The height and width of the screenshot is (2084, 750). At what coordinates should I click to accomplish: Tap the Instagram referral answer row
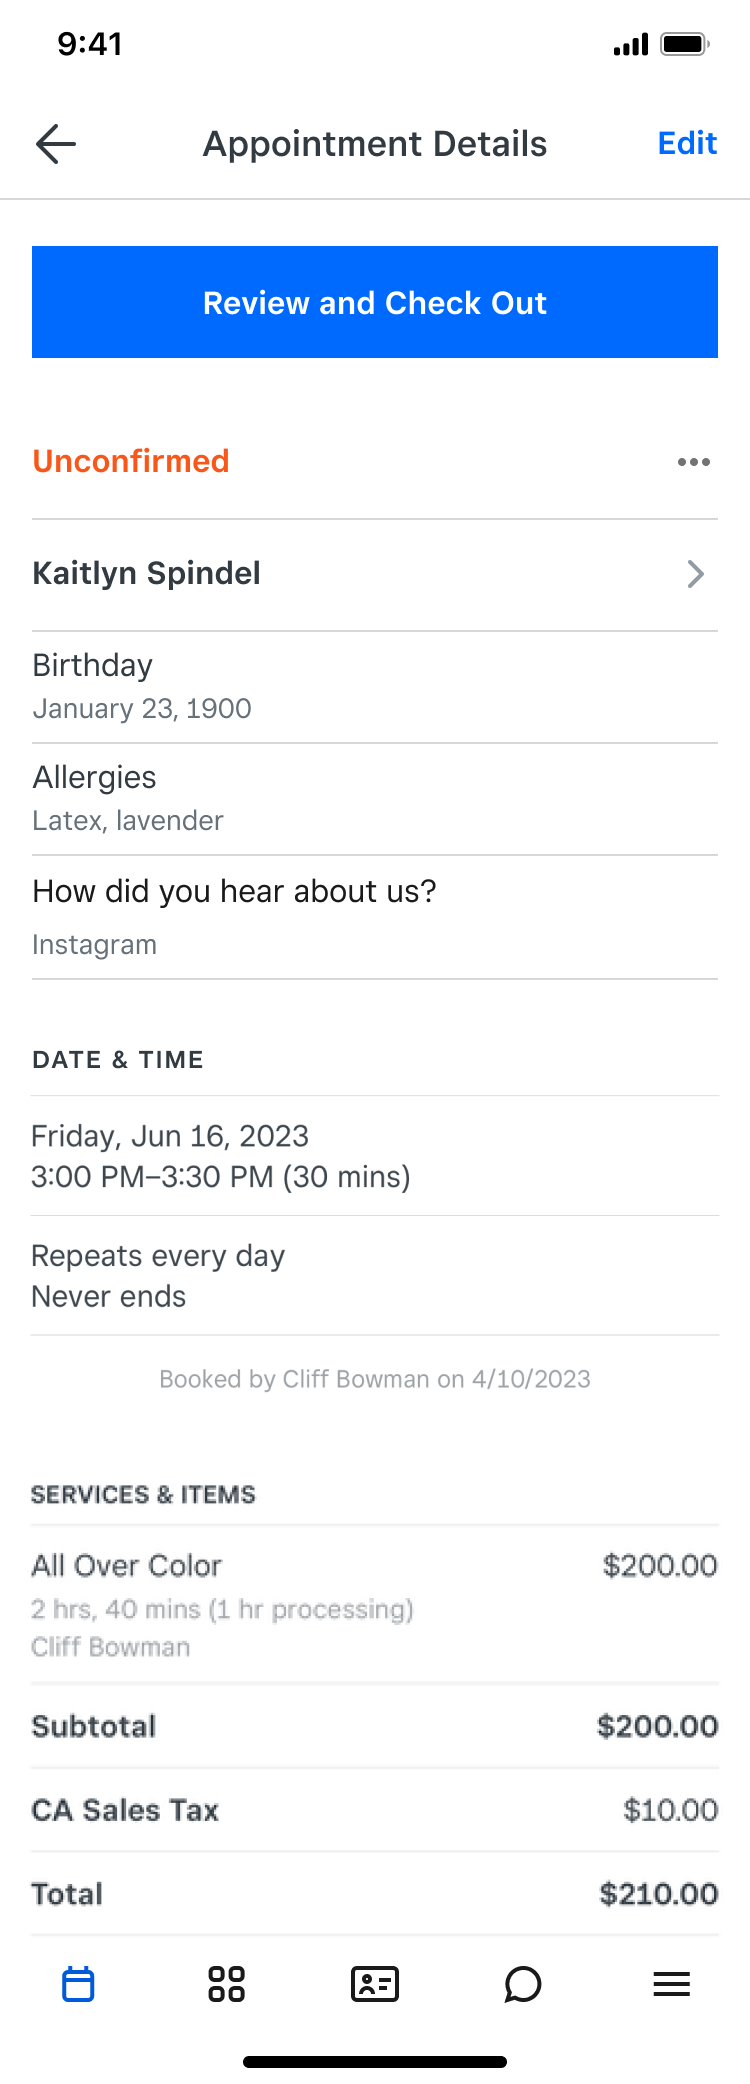tap(375, 917)
